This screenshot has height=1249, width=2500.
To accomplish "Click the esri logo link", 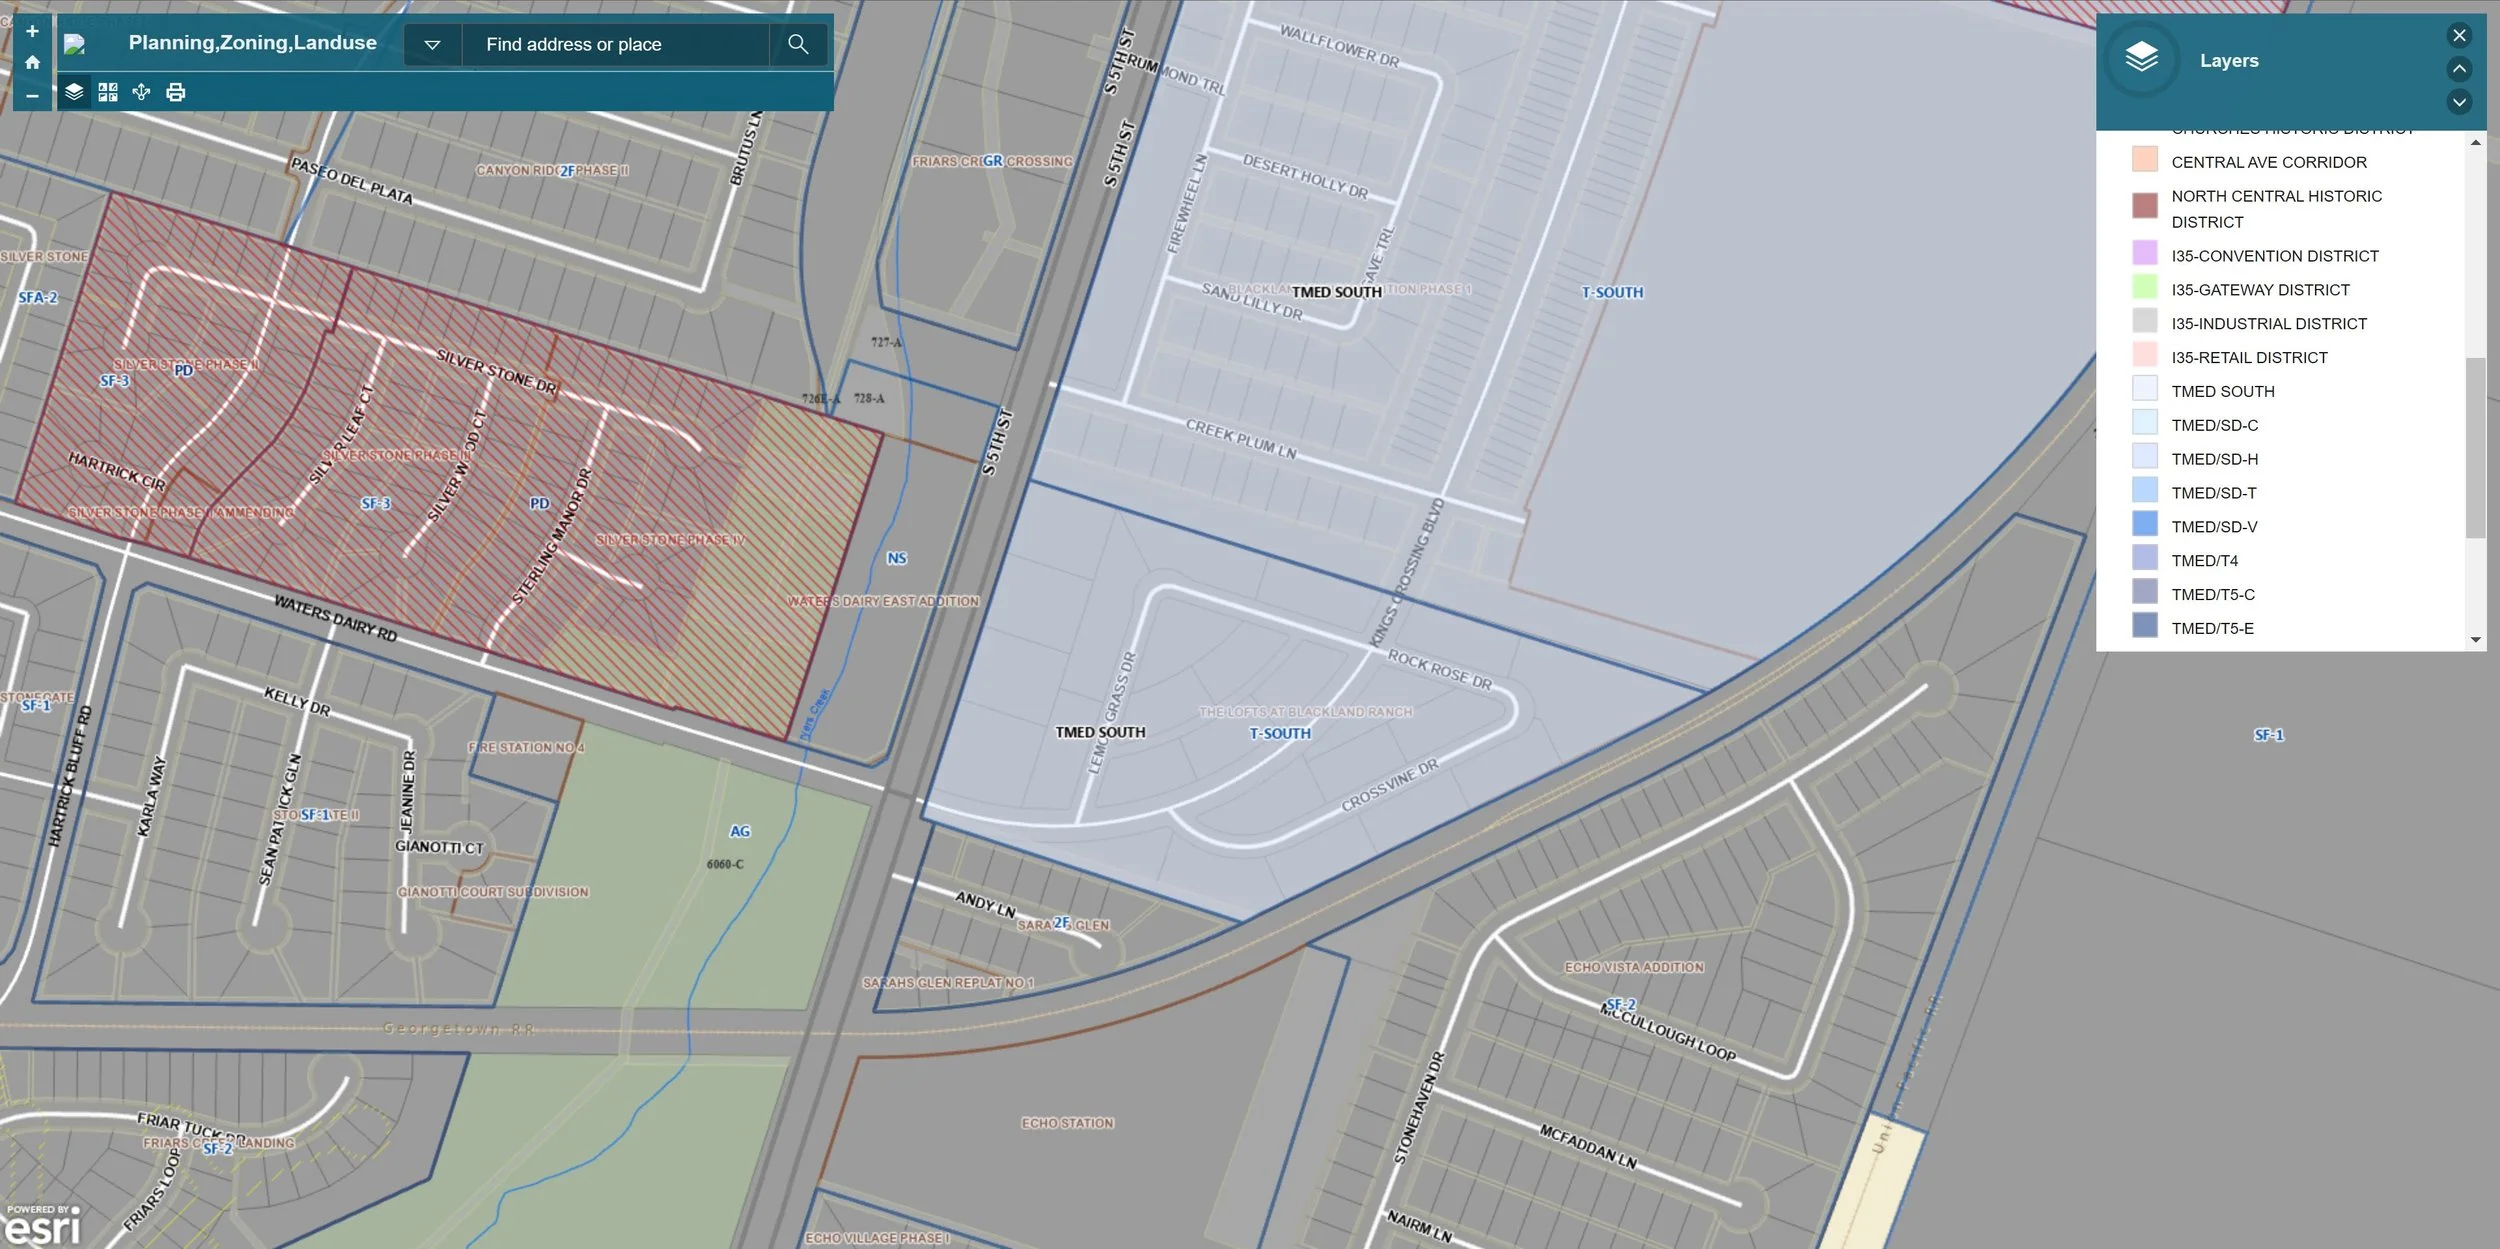I will click(42, 1226).
